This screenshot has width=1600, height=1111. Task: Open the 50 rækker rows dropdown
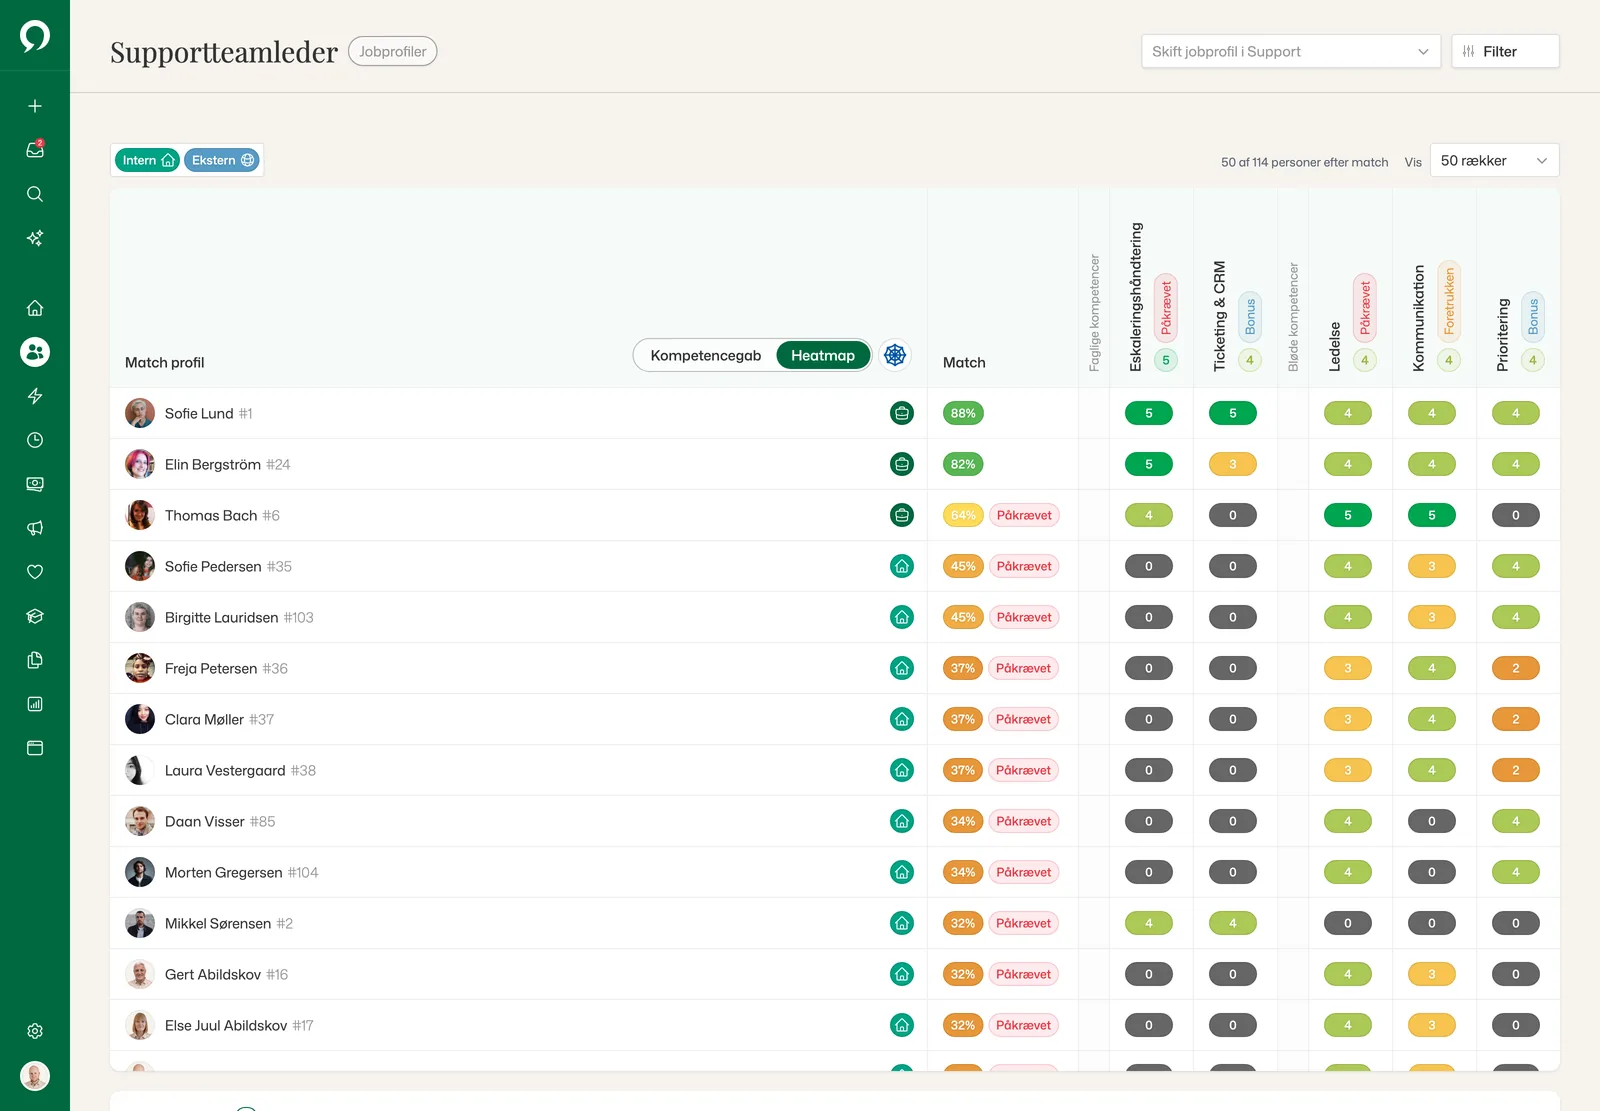click(x=1495, y=160)
